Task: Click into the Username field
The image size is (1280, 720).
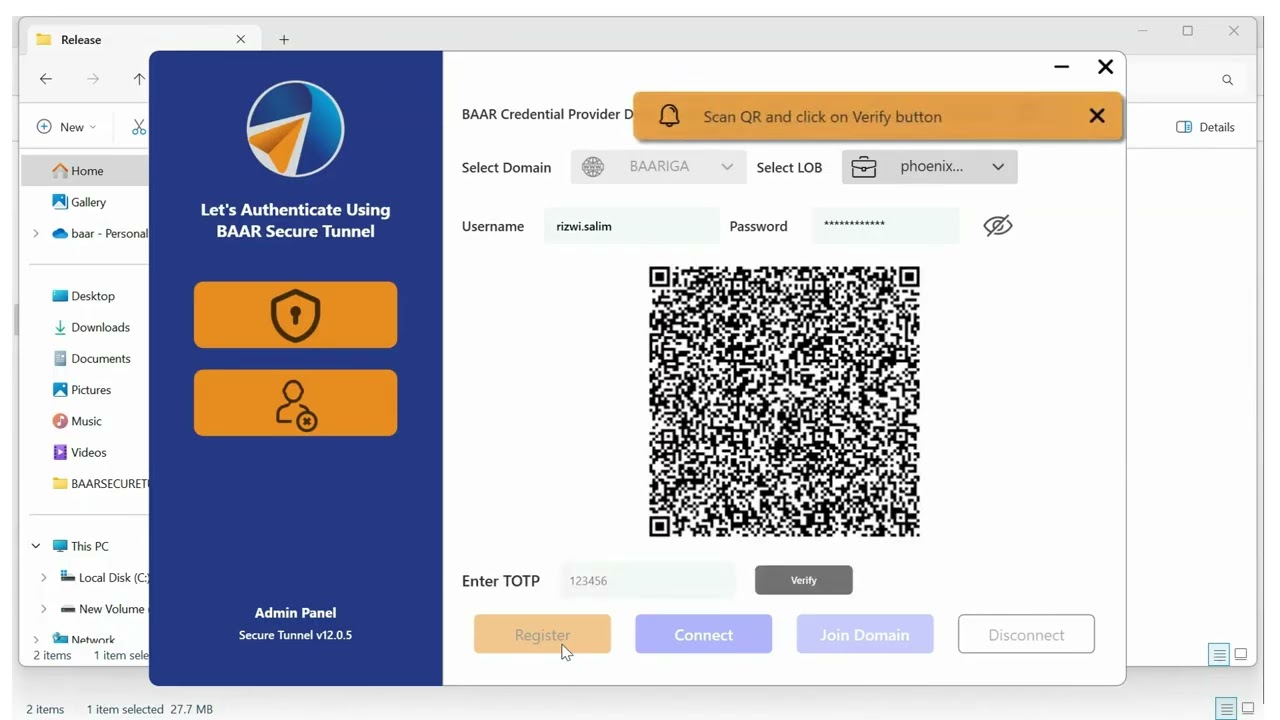Action: pyautogui.click(x=631, y=226)
